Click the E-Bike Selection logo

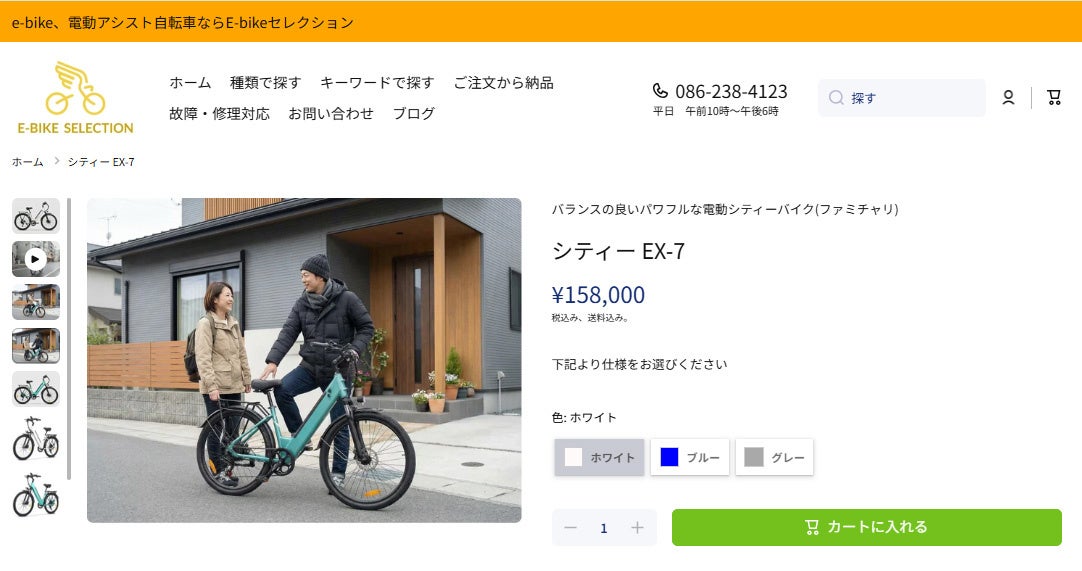(75, 97)
